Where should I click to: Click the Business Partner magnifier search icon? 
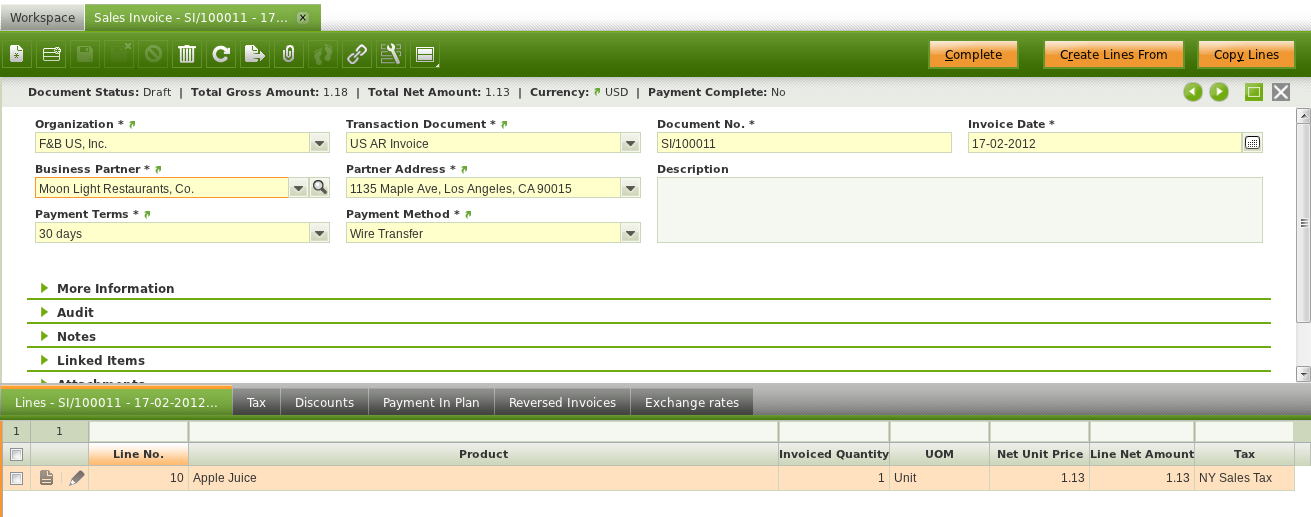(x=319, y=188)
